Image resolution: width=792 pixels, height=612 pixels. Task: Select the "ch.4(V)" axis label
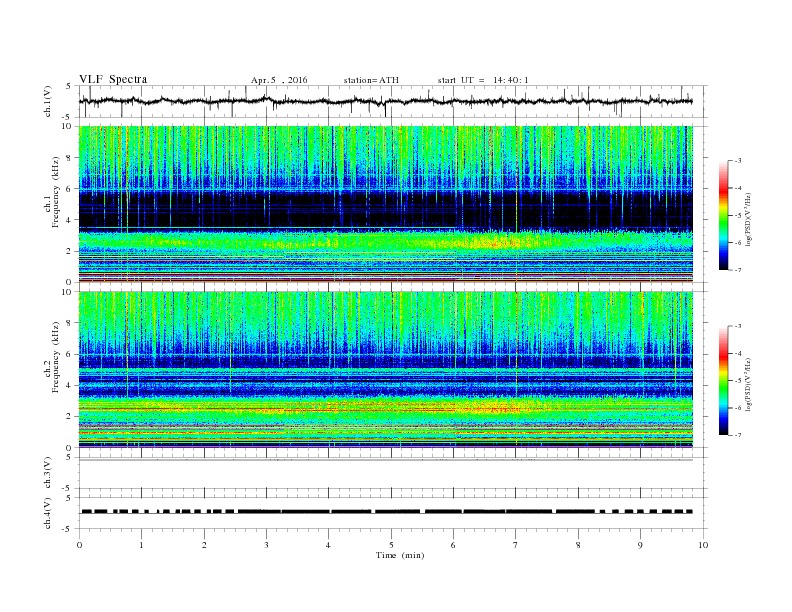click(x=48, y=513)
